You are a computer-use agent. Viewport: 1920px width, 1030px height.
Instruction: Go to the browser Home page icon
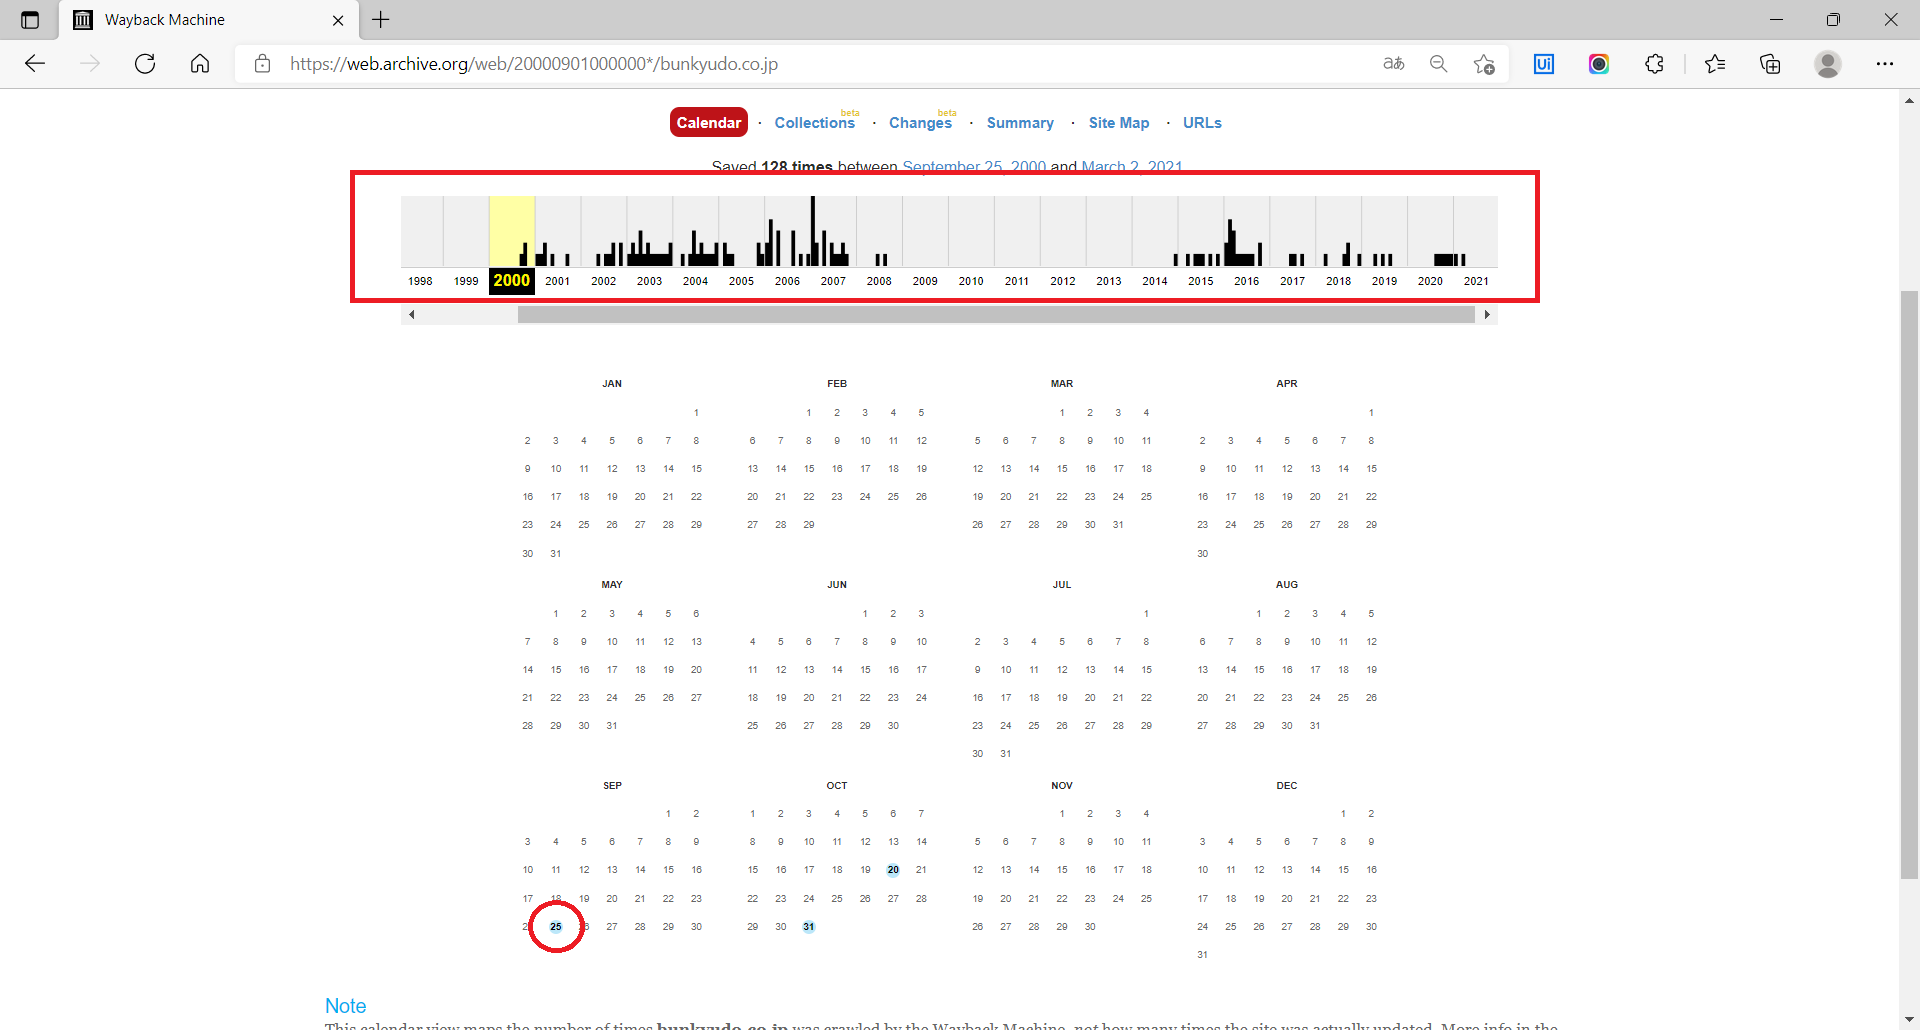[200, 64]
